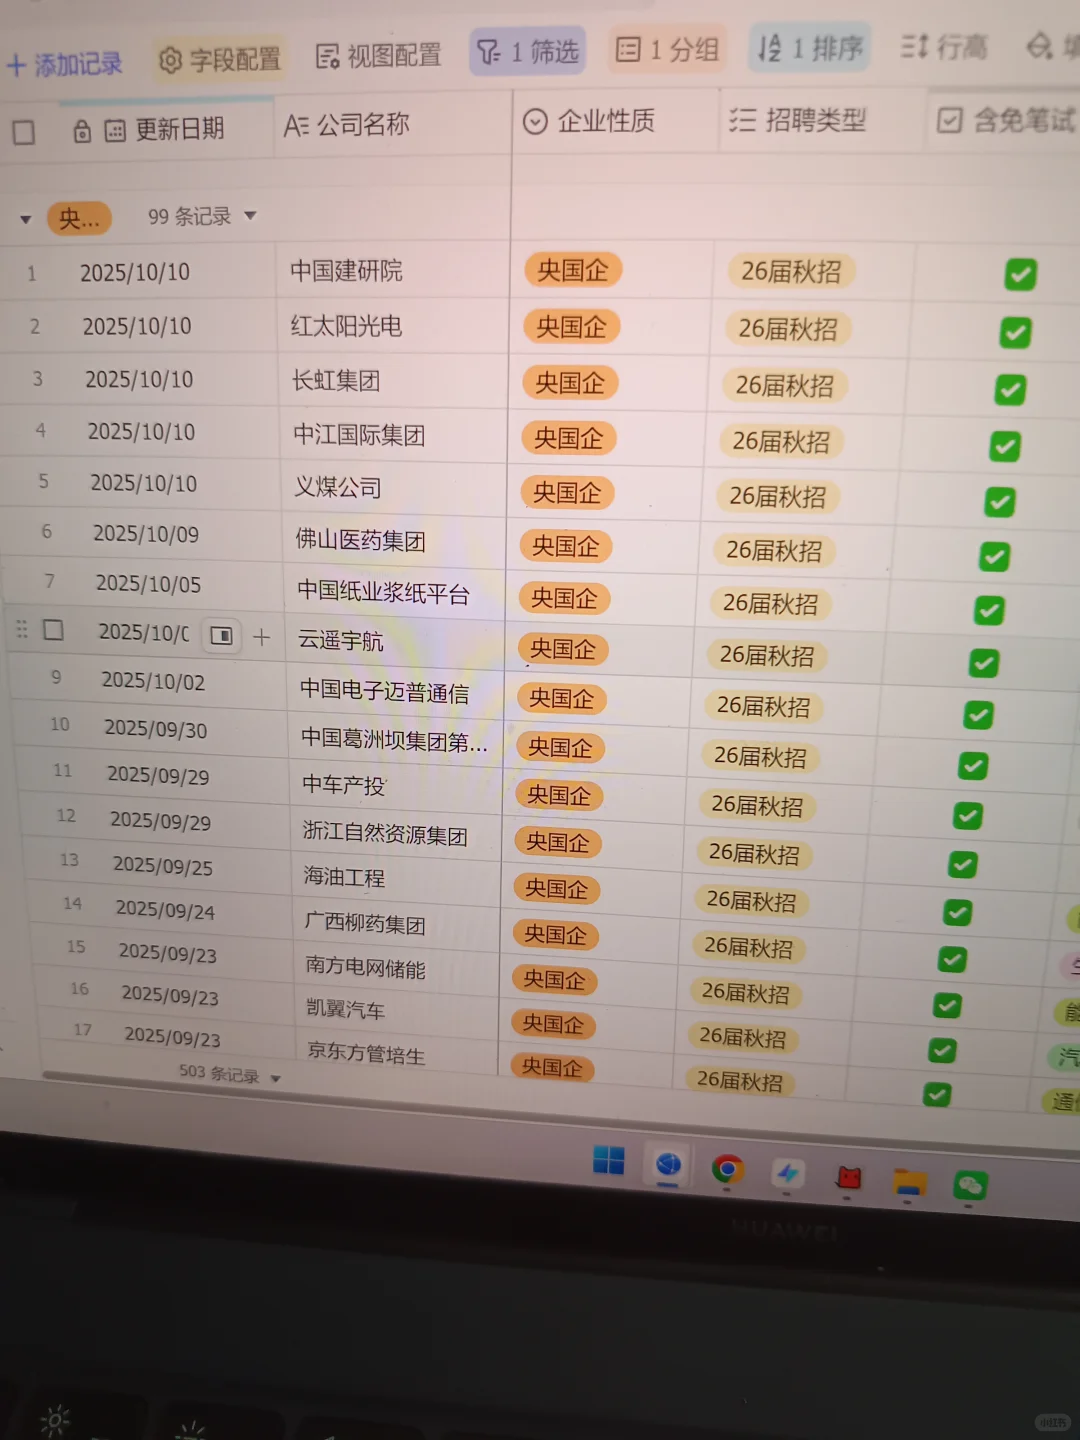Uncheck 含免笔试 for 中国纸业浆纸平台
1080x1440 pixels.
989,610
